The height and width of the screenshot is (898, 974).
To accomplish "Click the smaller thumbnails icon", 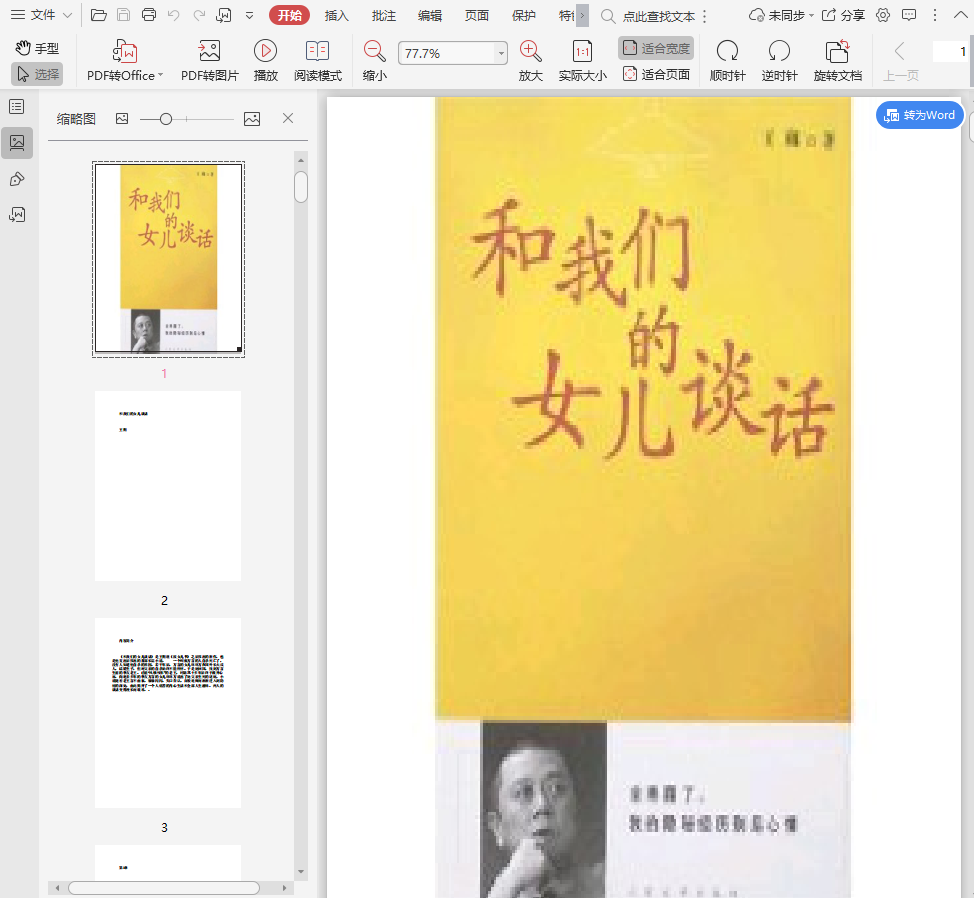I will [122, 119].
